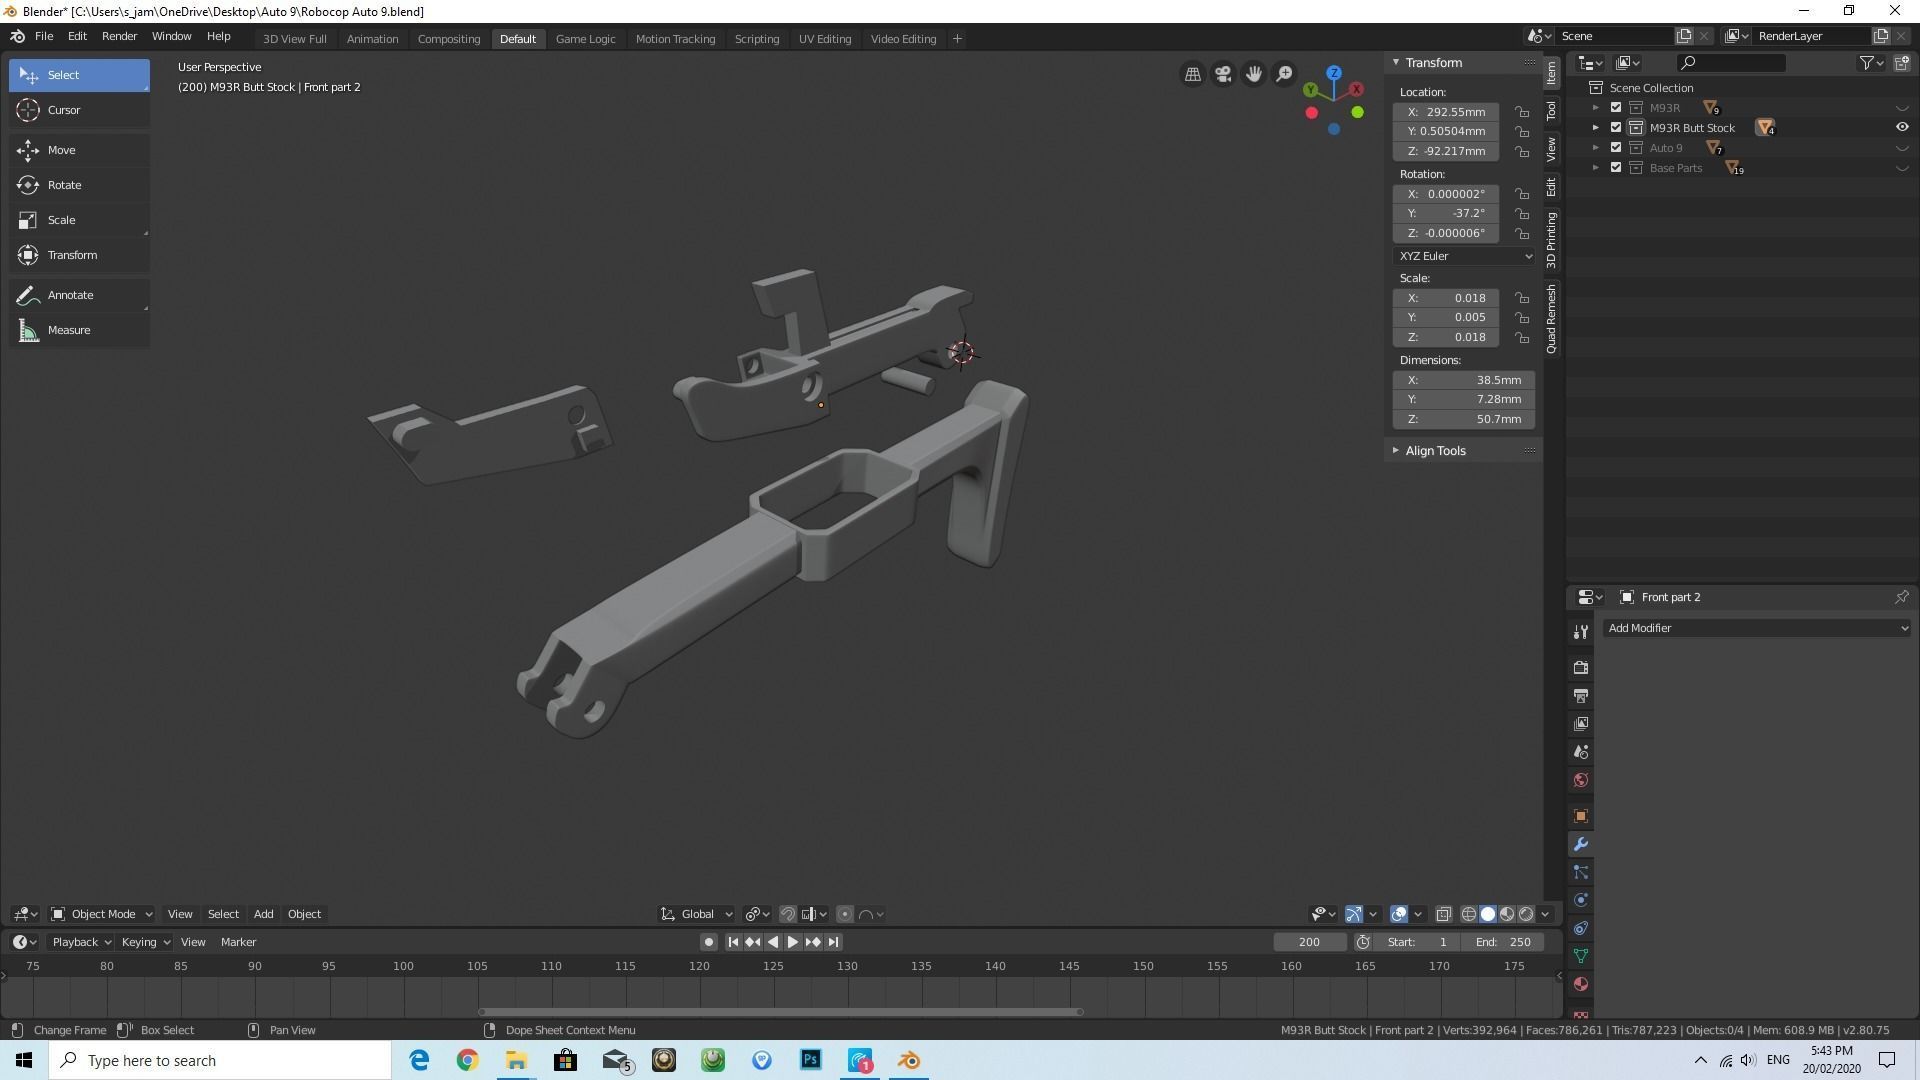Open the Add Modifier dropdown
The image size is (1920, 1080).
[1757, 628]
